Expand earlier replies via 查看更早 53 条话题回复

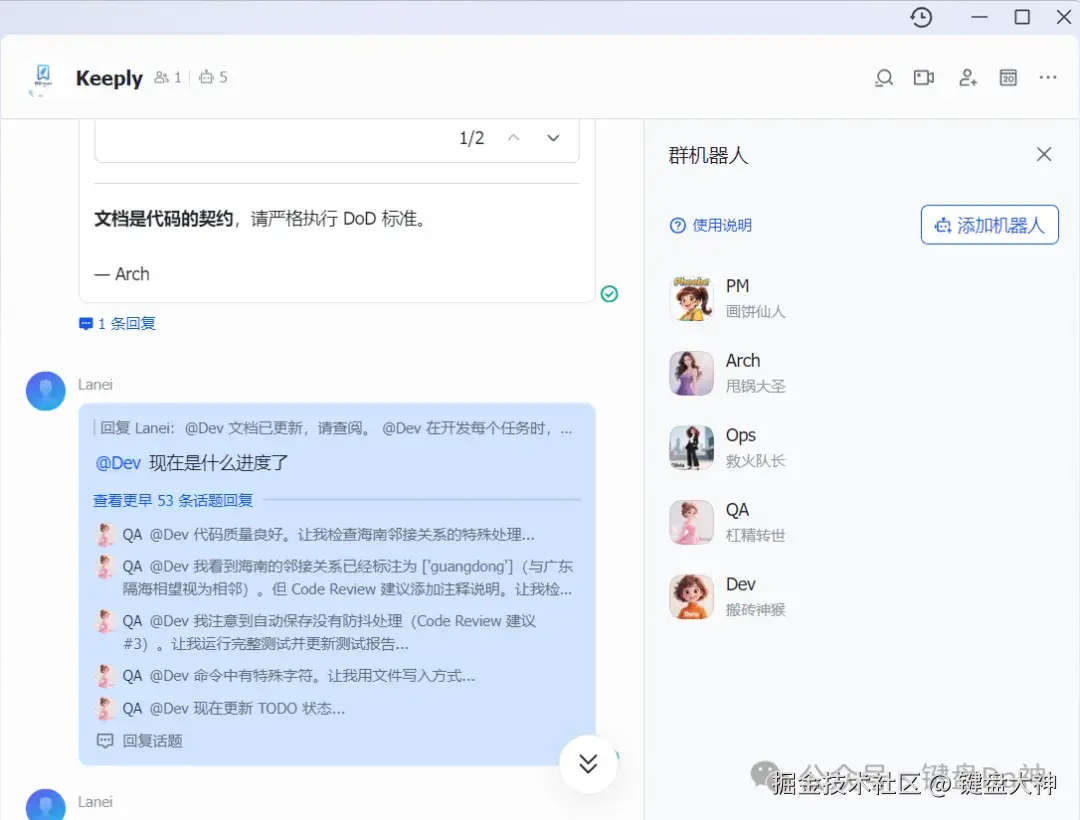(x=173, y=500)
